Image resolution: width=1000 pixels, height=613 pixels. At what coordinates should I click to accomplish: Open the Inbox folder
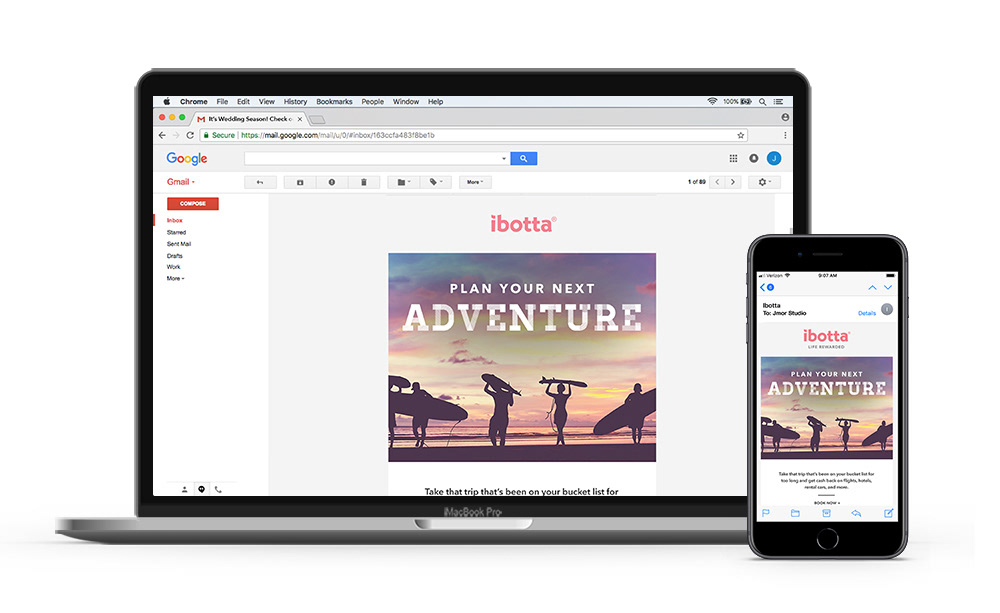click(x=175, y=221)
